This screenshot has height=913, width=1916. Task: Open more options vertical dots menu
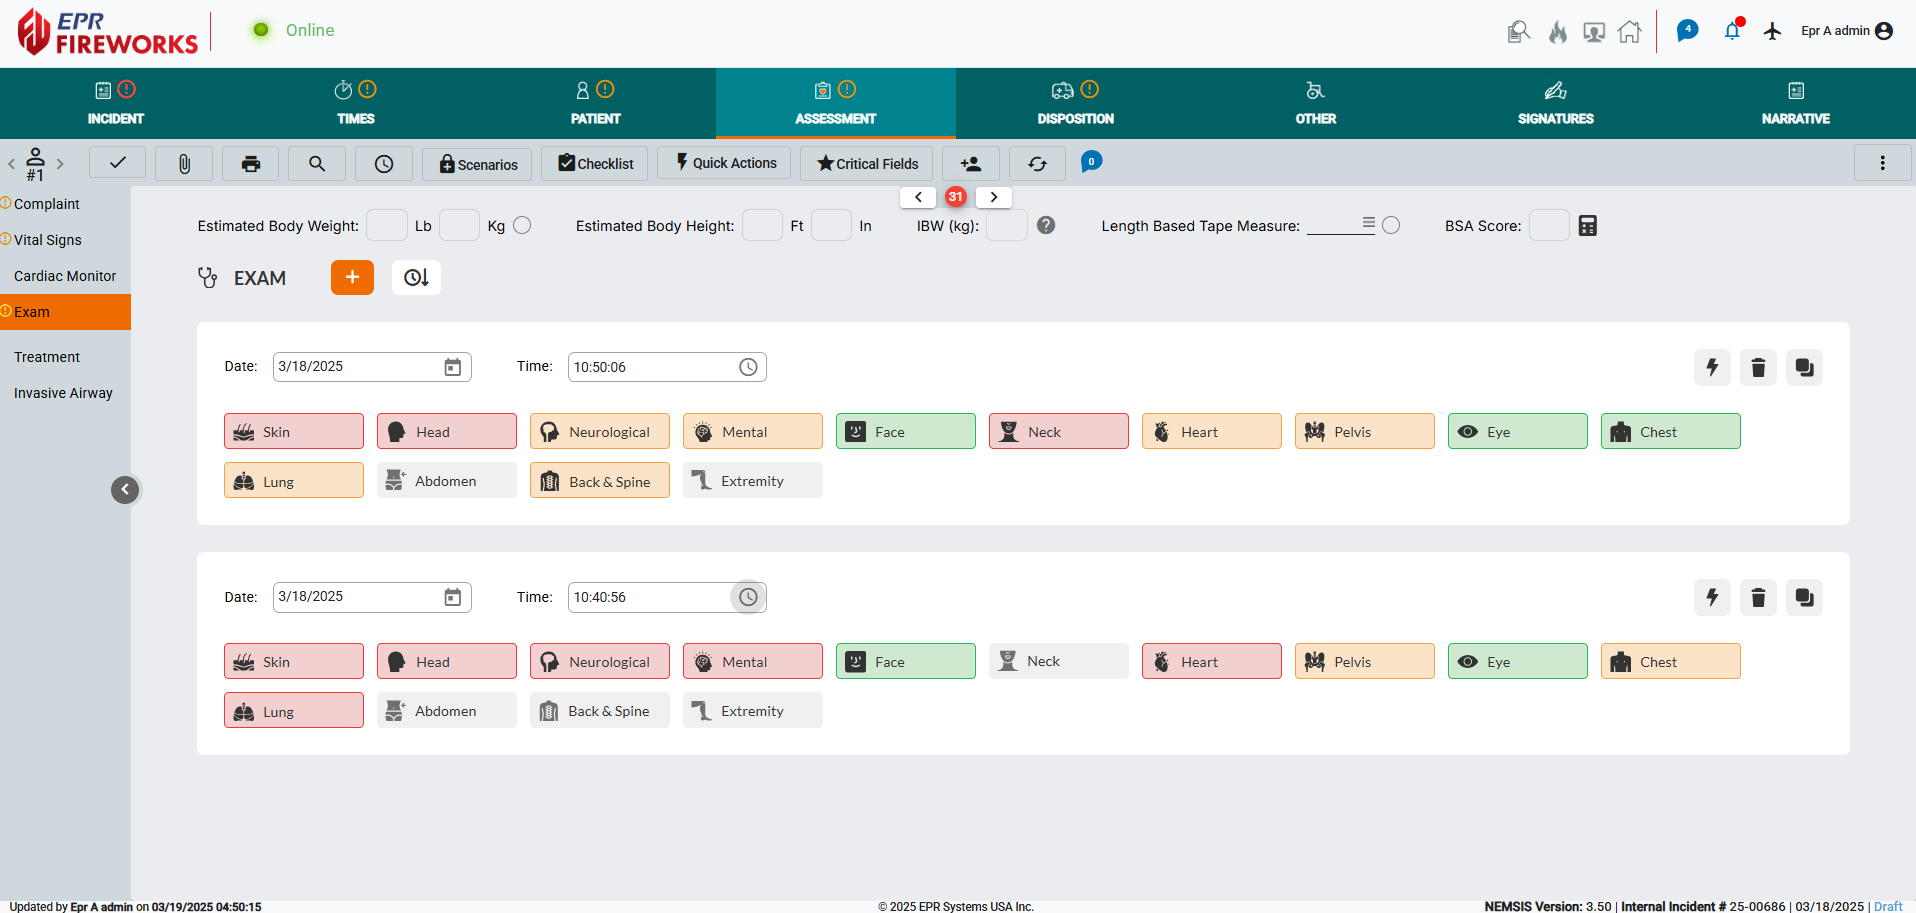1882,163
